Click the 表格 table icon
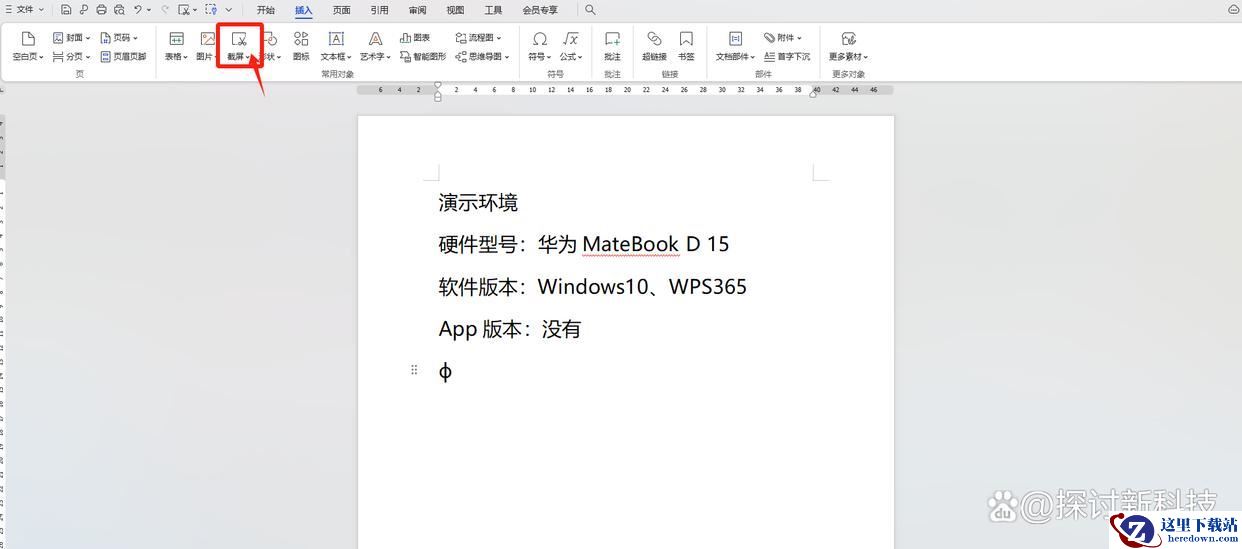 coord(176,39)
